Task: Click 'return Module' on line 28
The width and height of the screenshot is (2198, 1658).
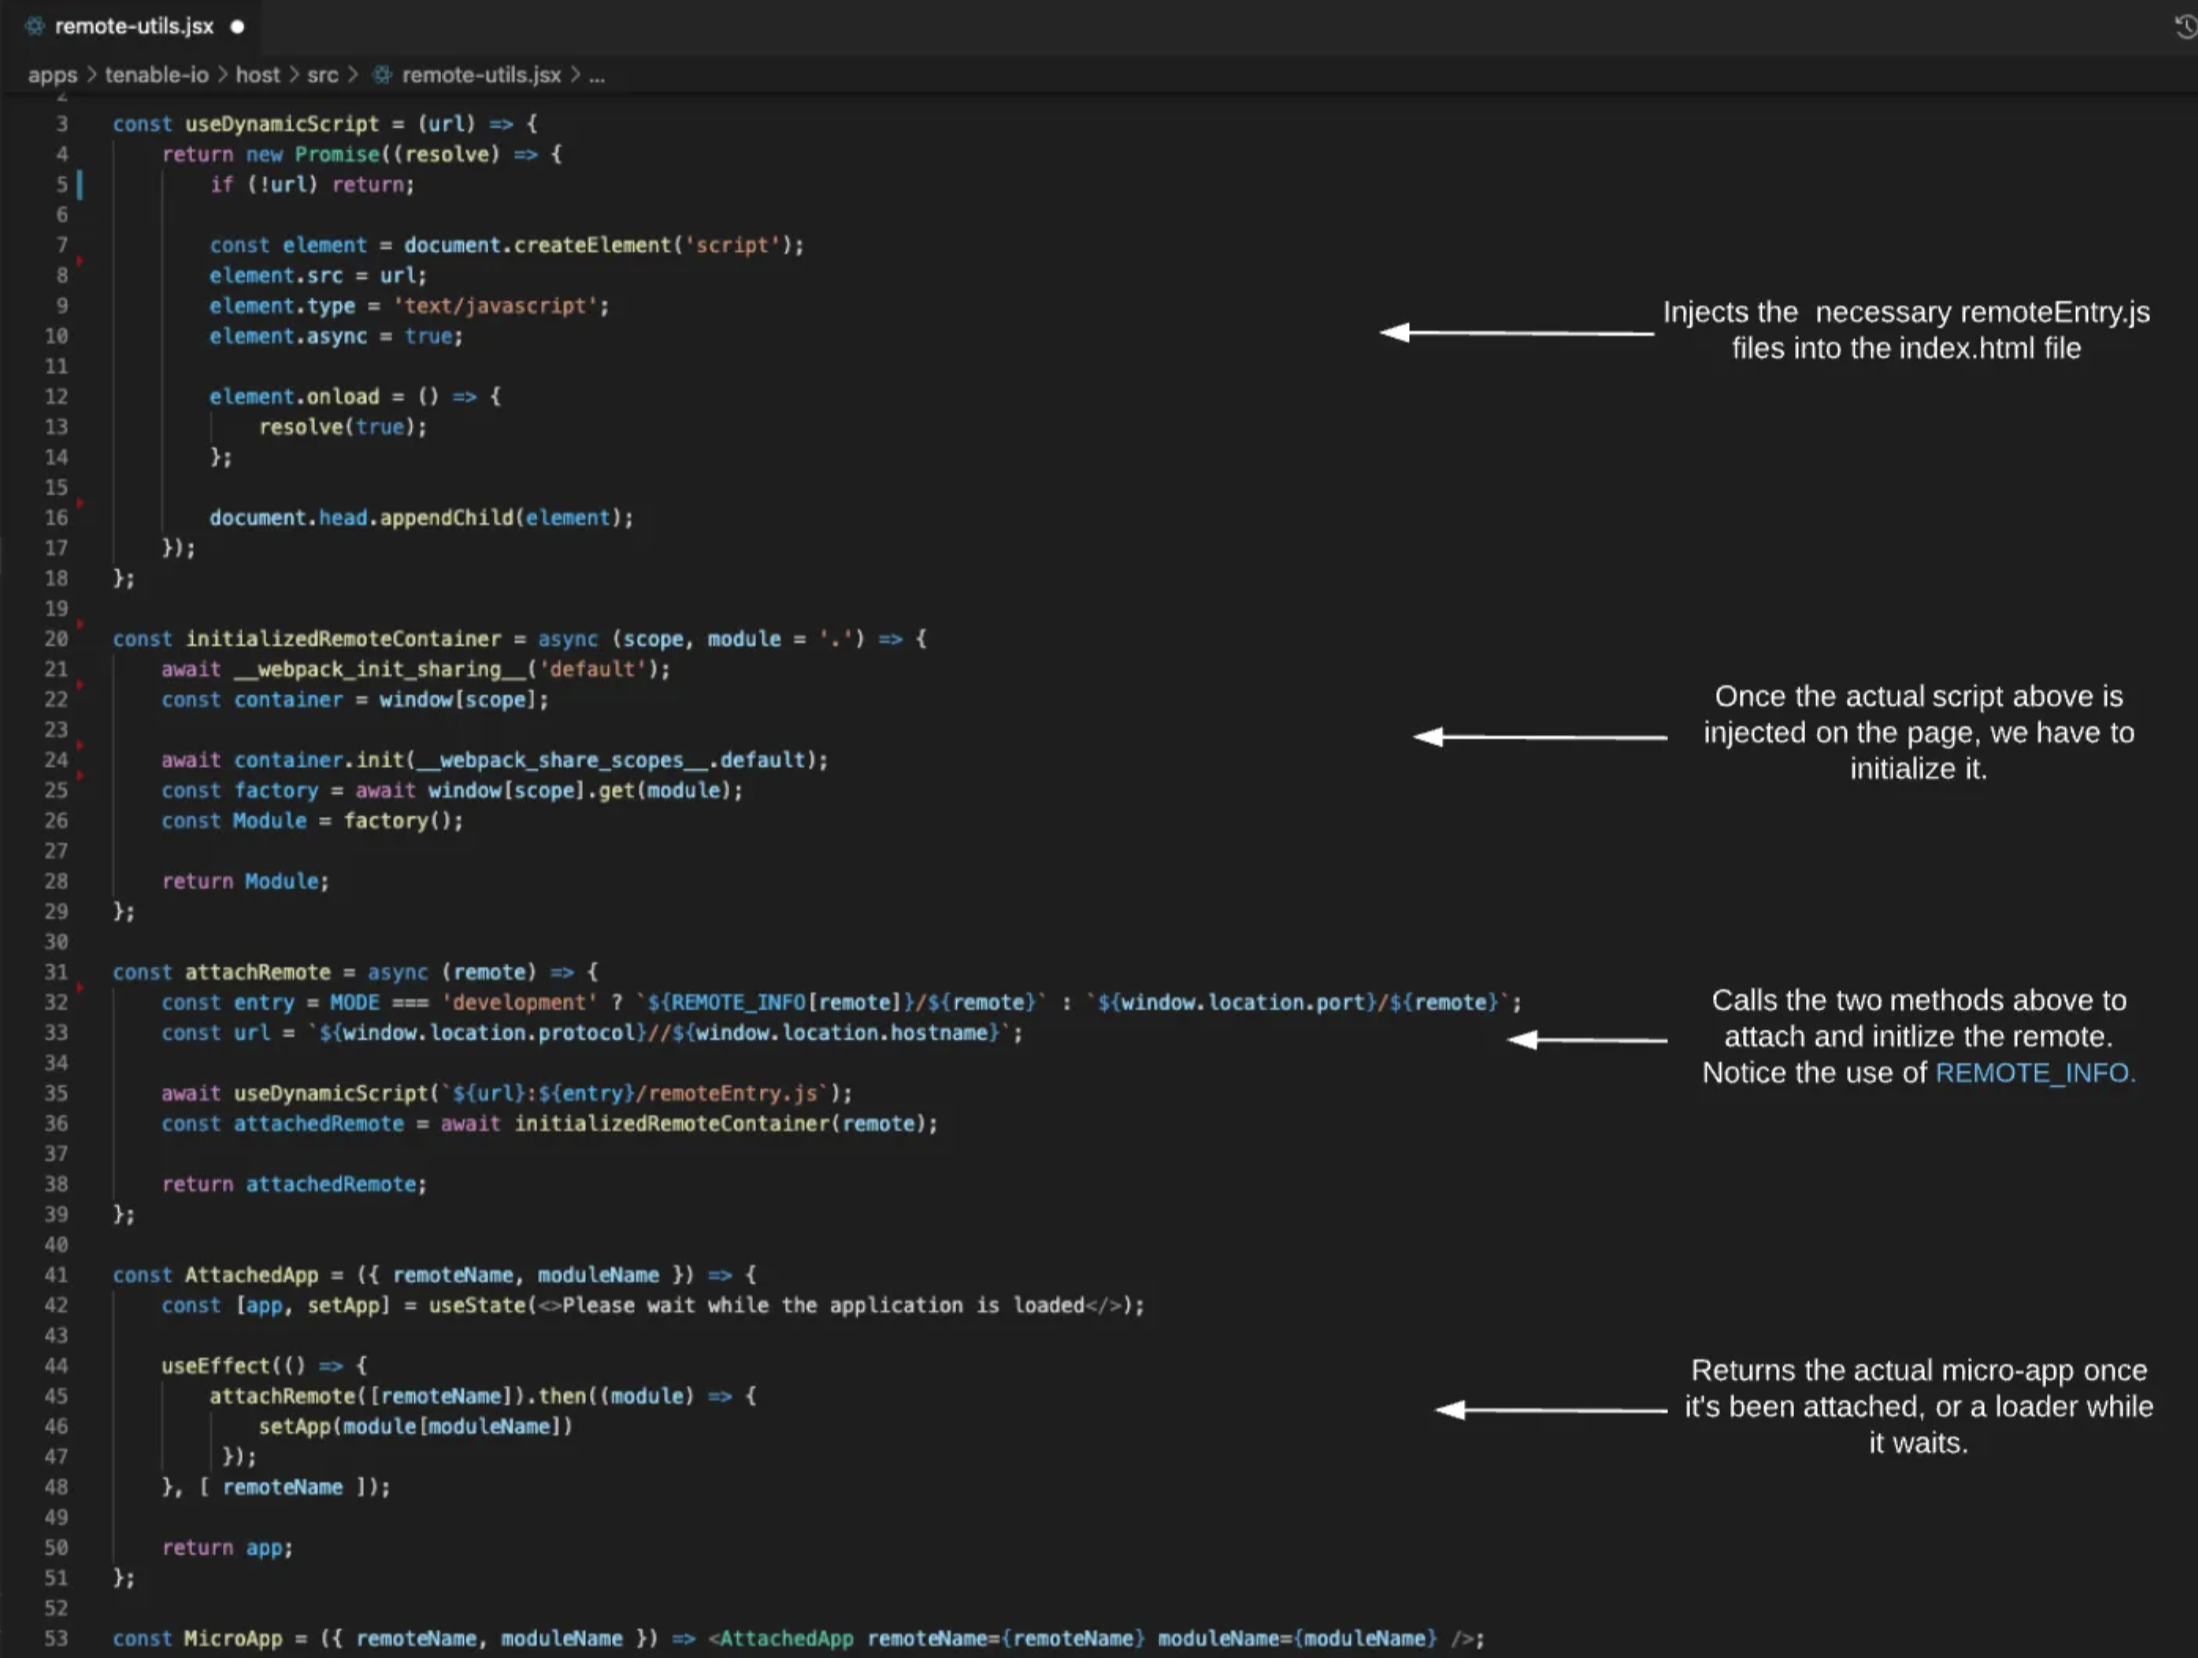Action: click(240, 882)
